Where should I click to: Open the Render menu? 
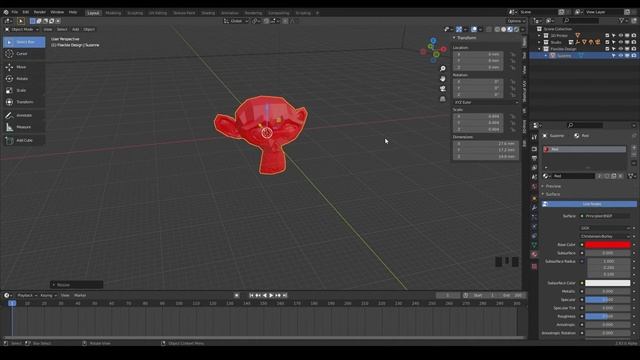(40, 12)
